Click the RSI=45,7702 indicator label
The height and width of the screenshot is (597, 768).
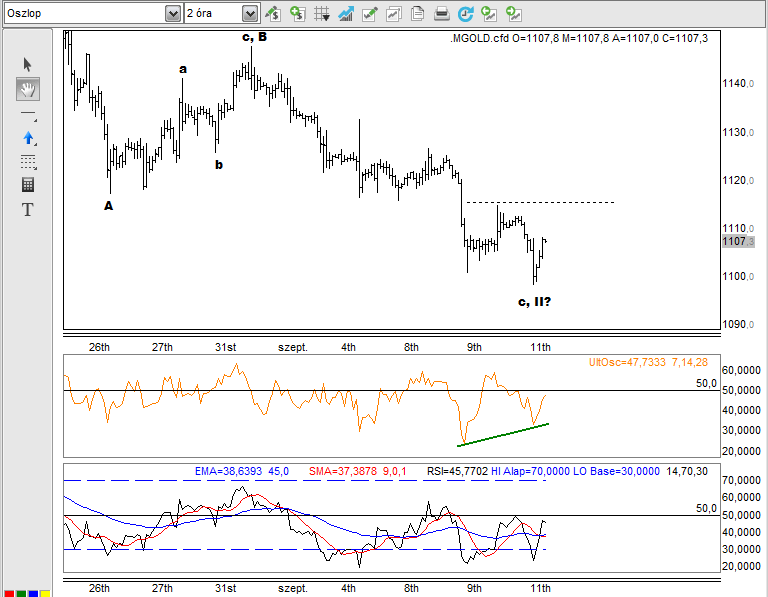457,471
